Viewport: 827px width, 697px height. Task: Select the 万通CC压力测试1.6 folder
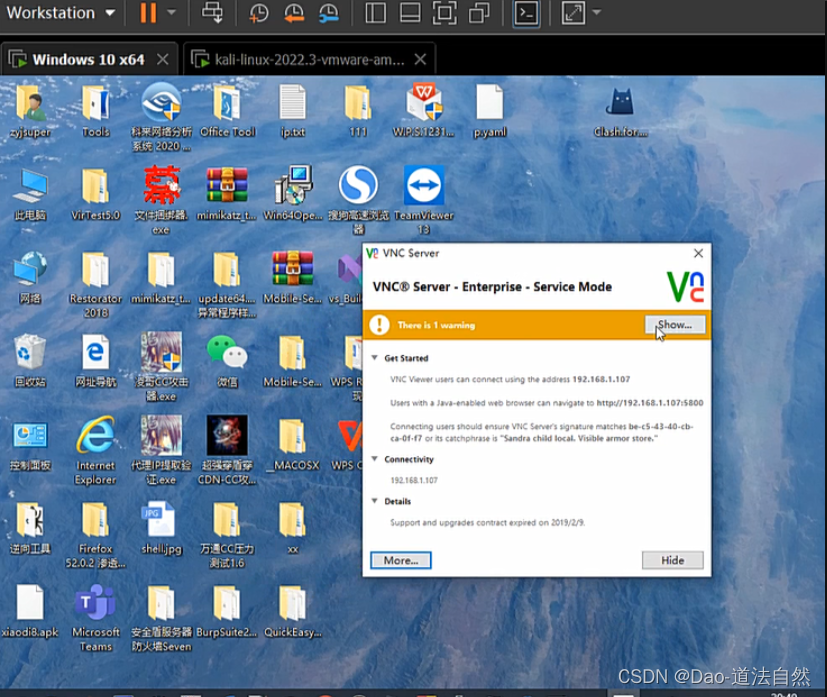pyautogui.click(x=227, y=535)
